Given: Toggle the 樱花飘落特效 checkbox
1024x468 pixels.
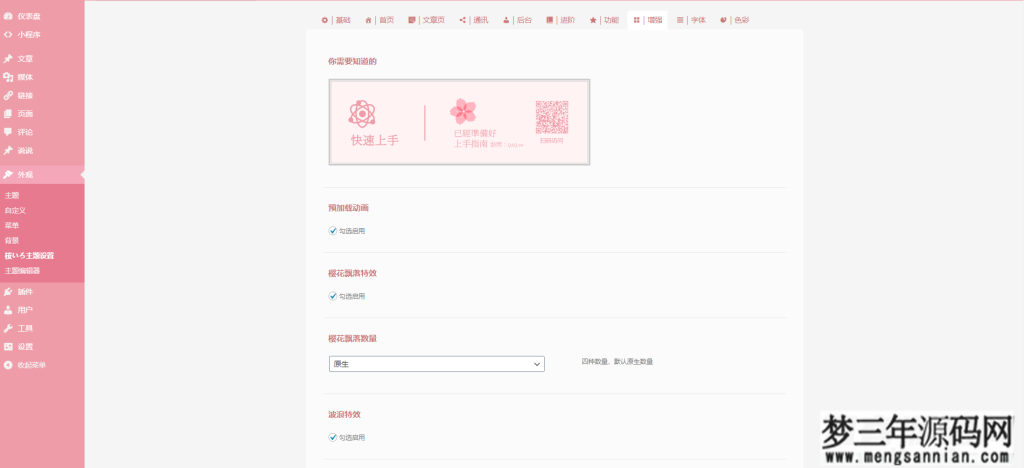Looking at the screenshot, I should tap(333, 296).
